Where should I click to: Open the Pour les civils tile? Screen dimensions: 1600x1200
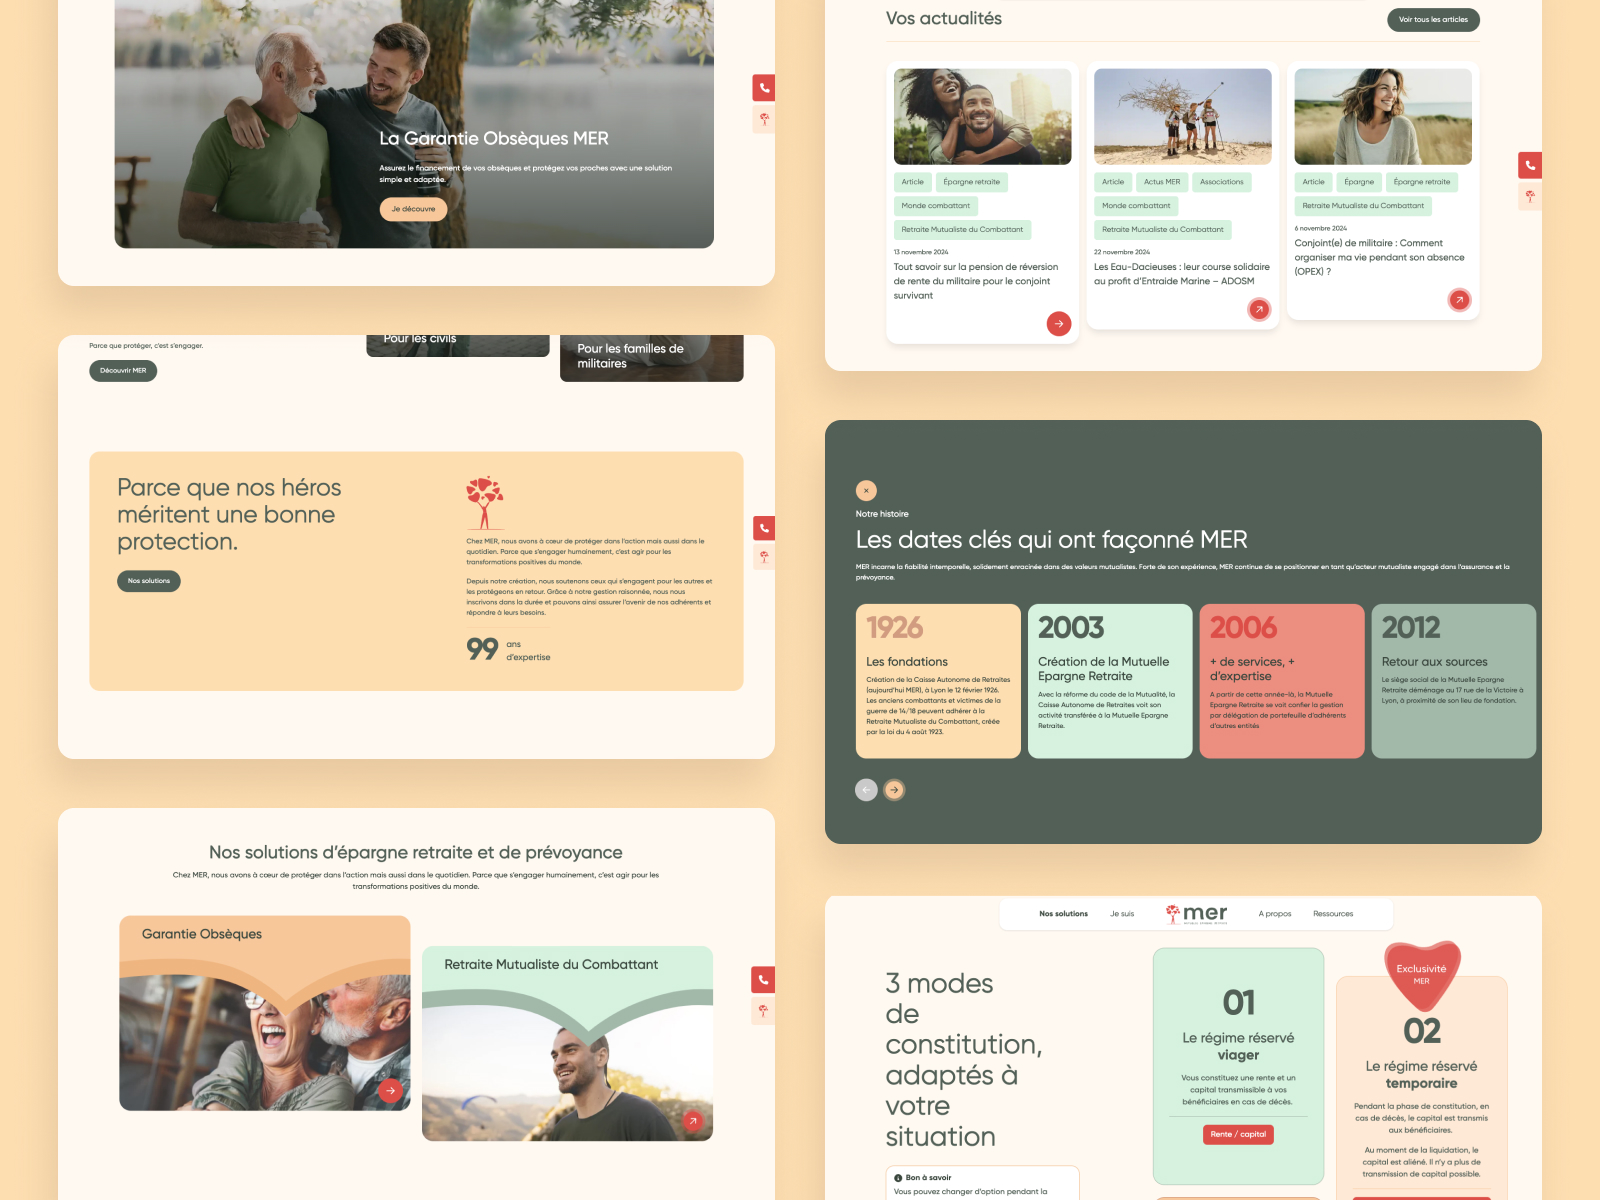tap(458, 346)
